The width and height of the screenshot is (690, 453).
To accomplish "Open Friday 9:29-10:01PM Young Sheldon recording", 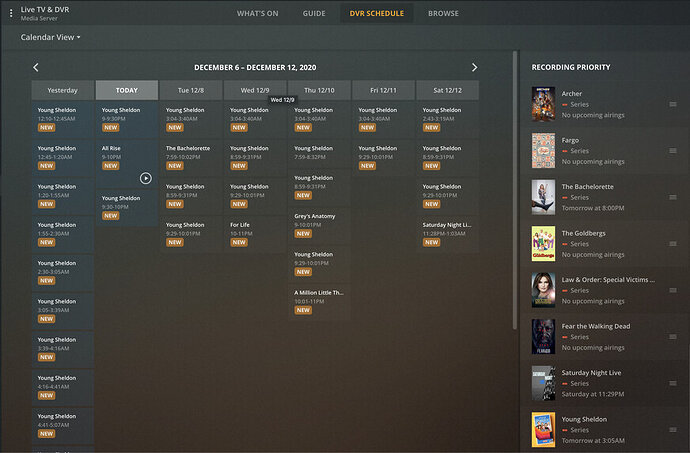I will (x=383, y=158).
